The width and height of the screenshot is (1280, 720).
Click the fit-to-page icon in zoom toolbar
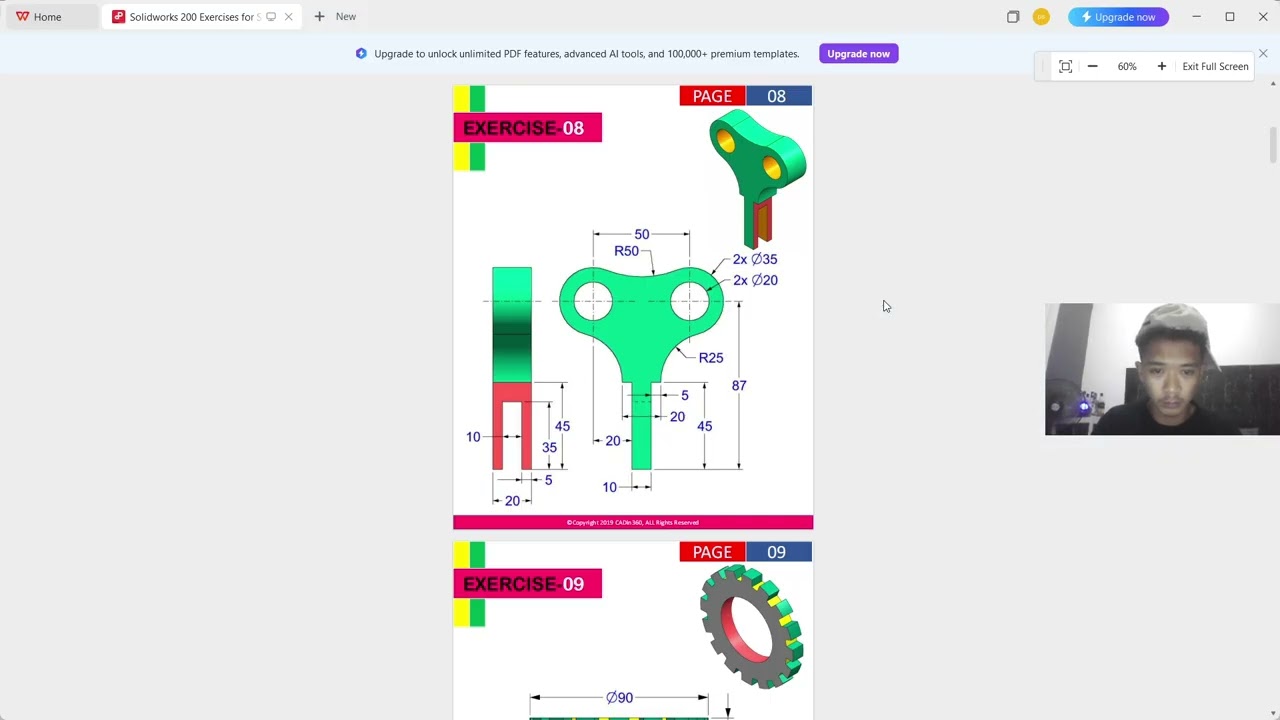tap(1066, 66)
